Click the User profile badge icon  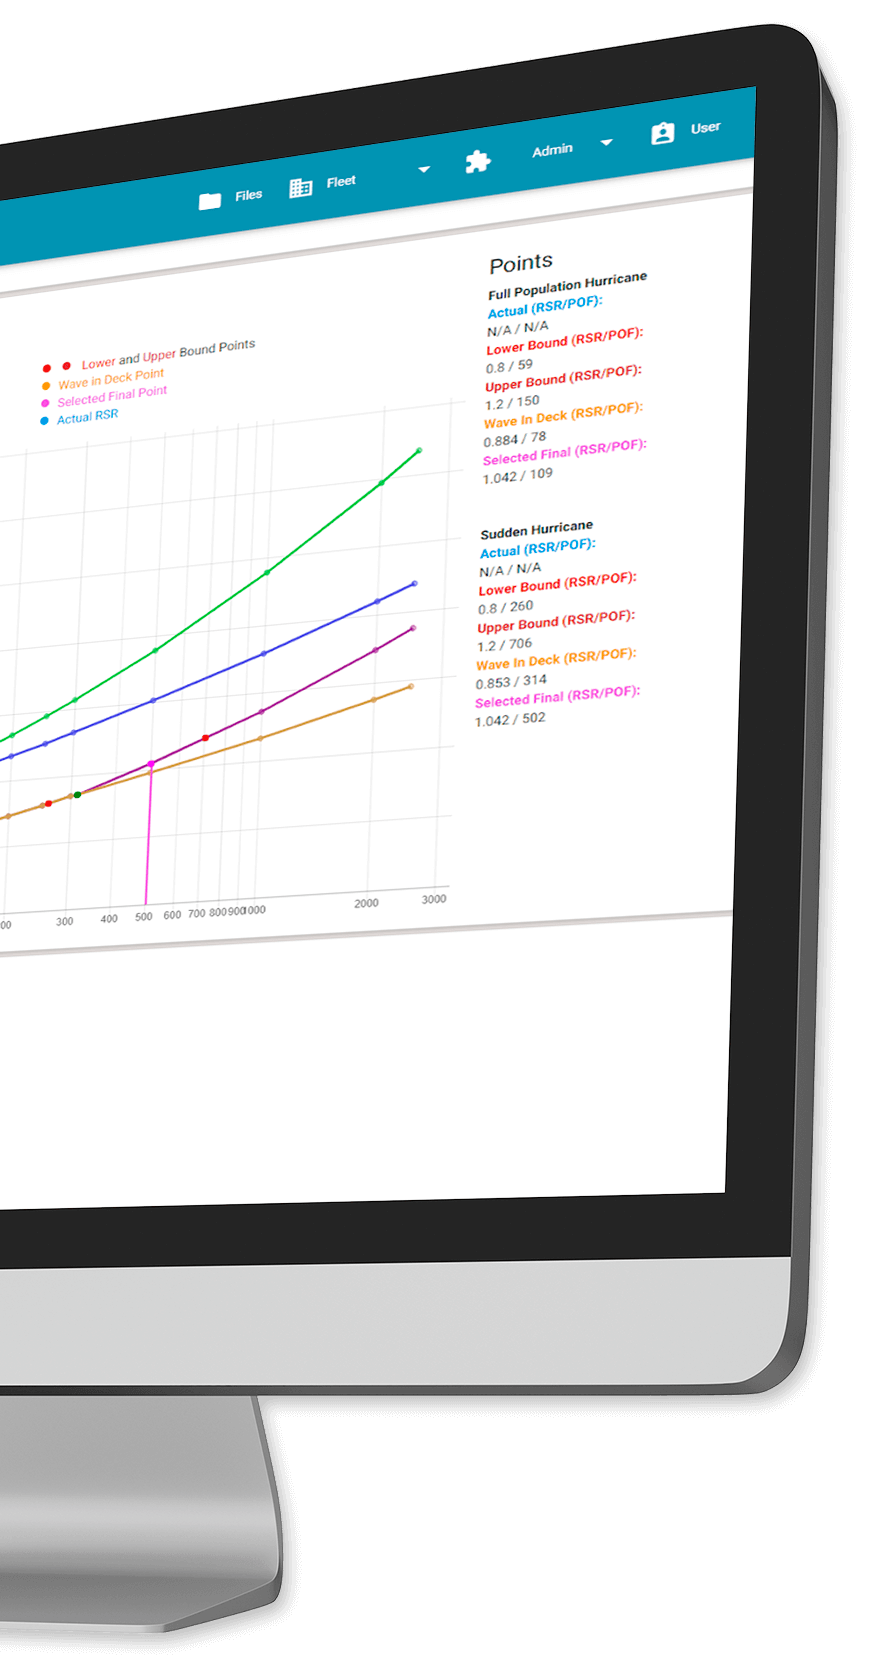pos(662,134)
